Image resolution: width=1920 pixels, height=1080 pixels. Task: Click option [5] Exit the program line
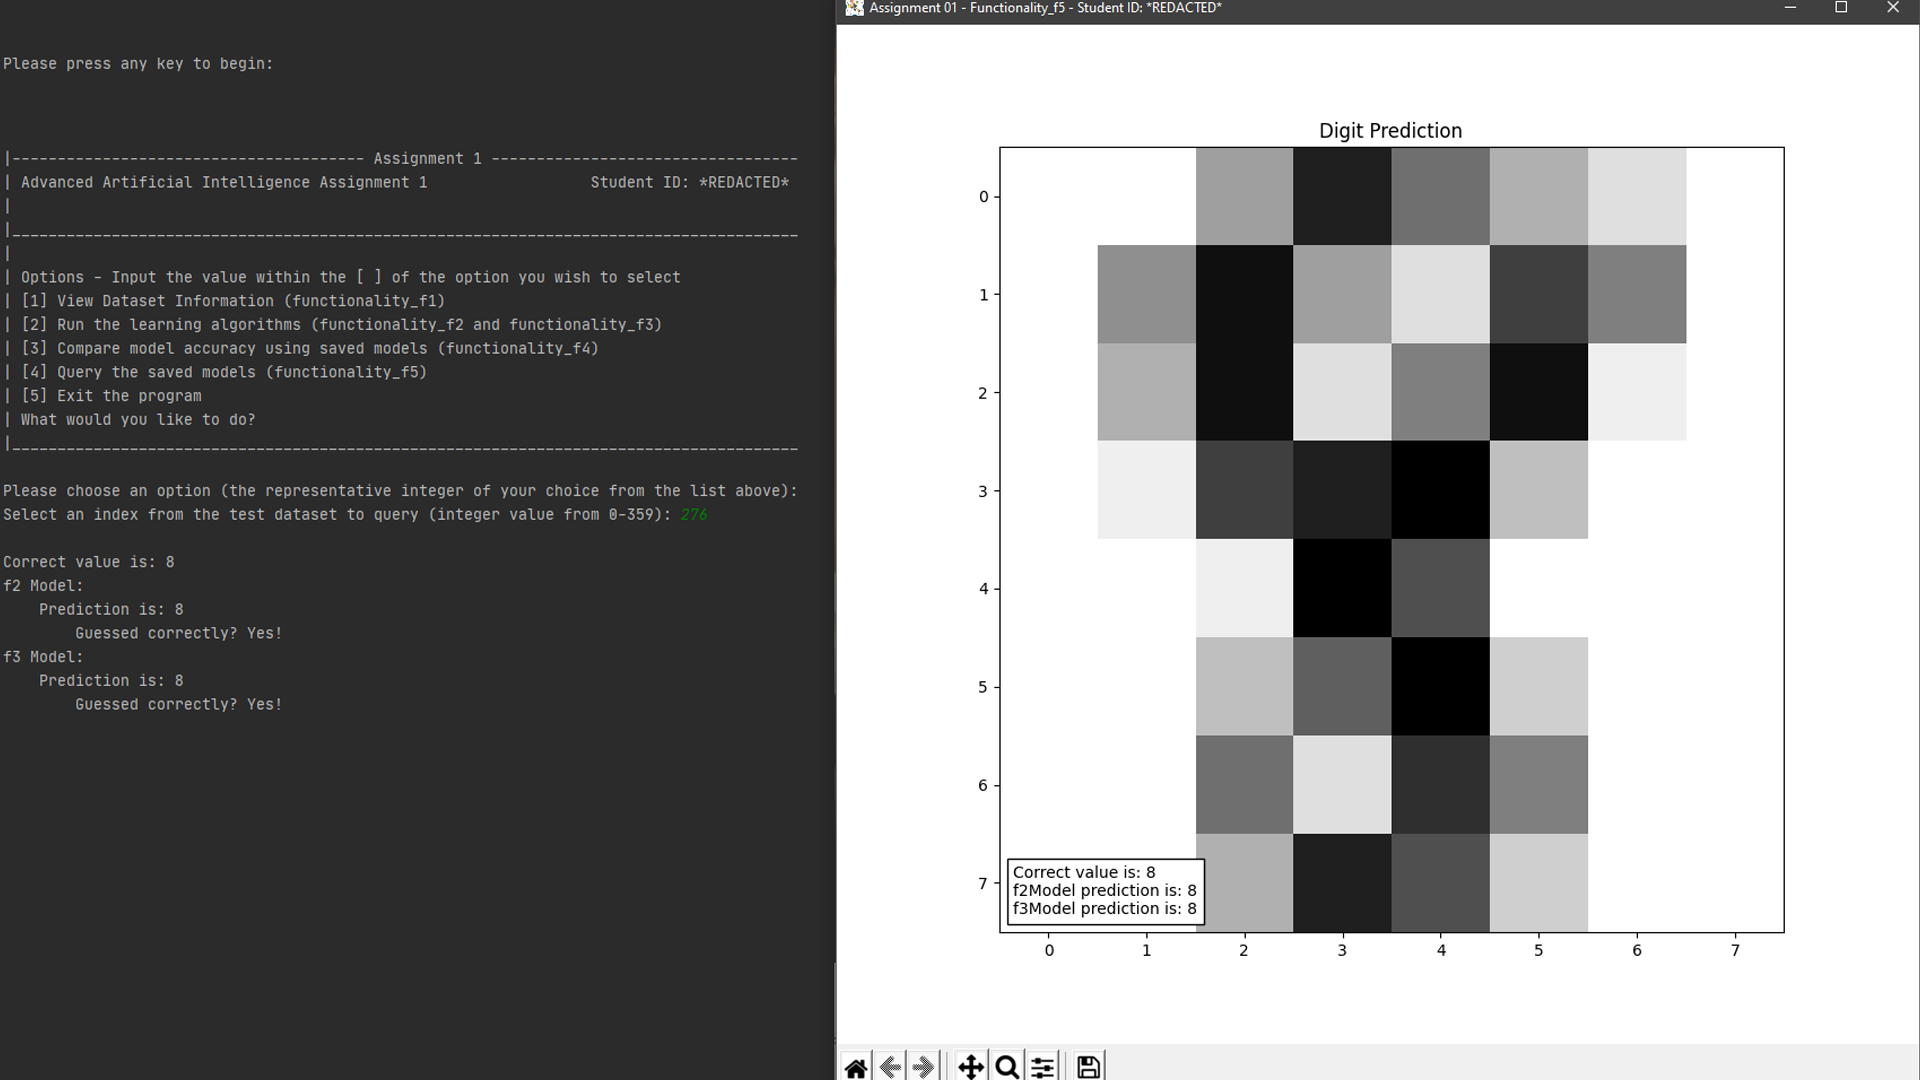111,396
